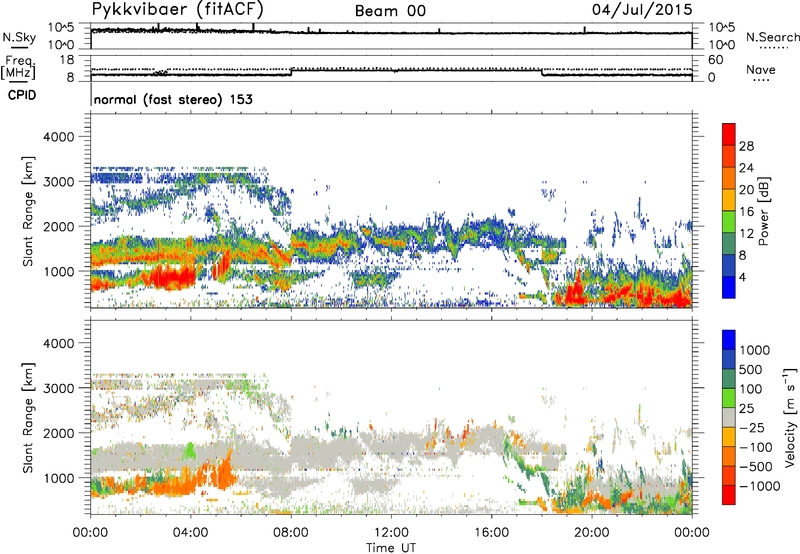Screen dimensions: 800x554
Task: Click the '28' tick on power colorbar
Action: click(746, 146)
